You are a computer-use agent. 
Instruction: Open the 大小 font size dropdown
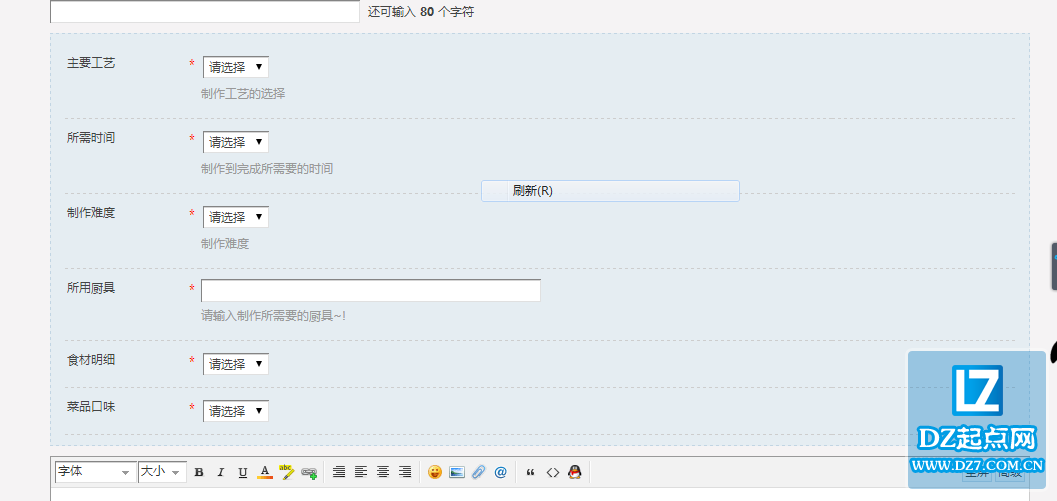pyautogui.click(x=162, y=472)
